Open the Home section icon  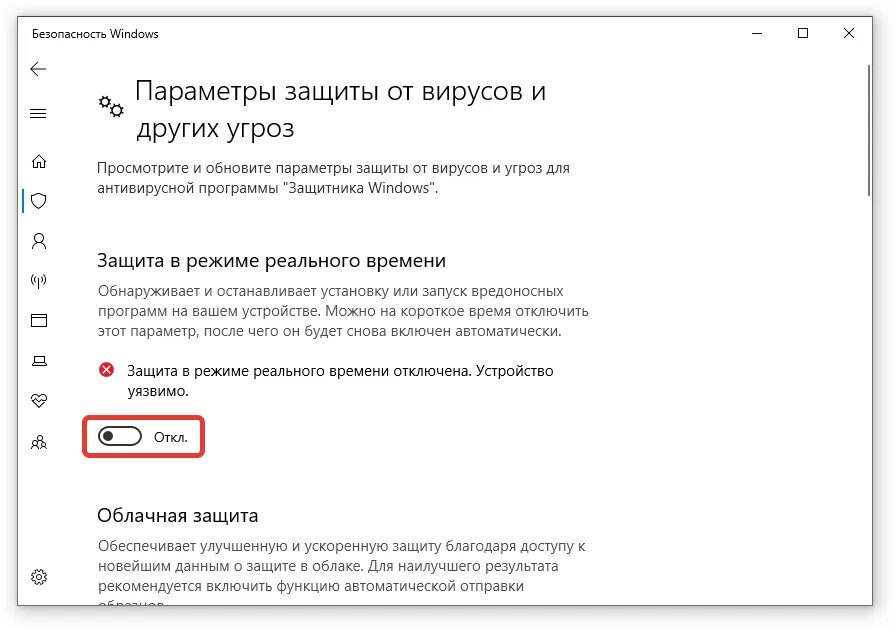coord(39,161)
